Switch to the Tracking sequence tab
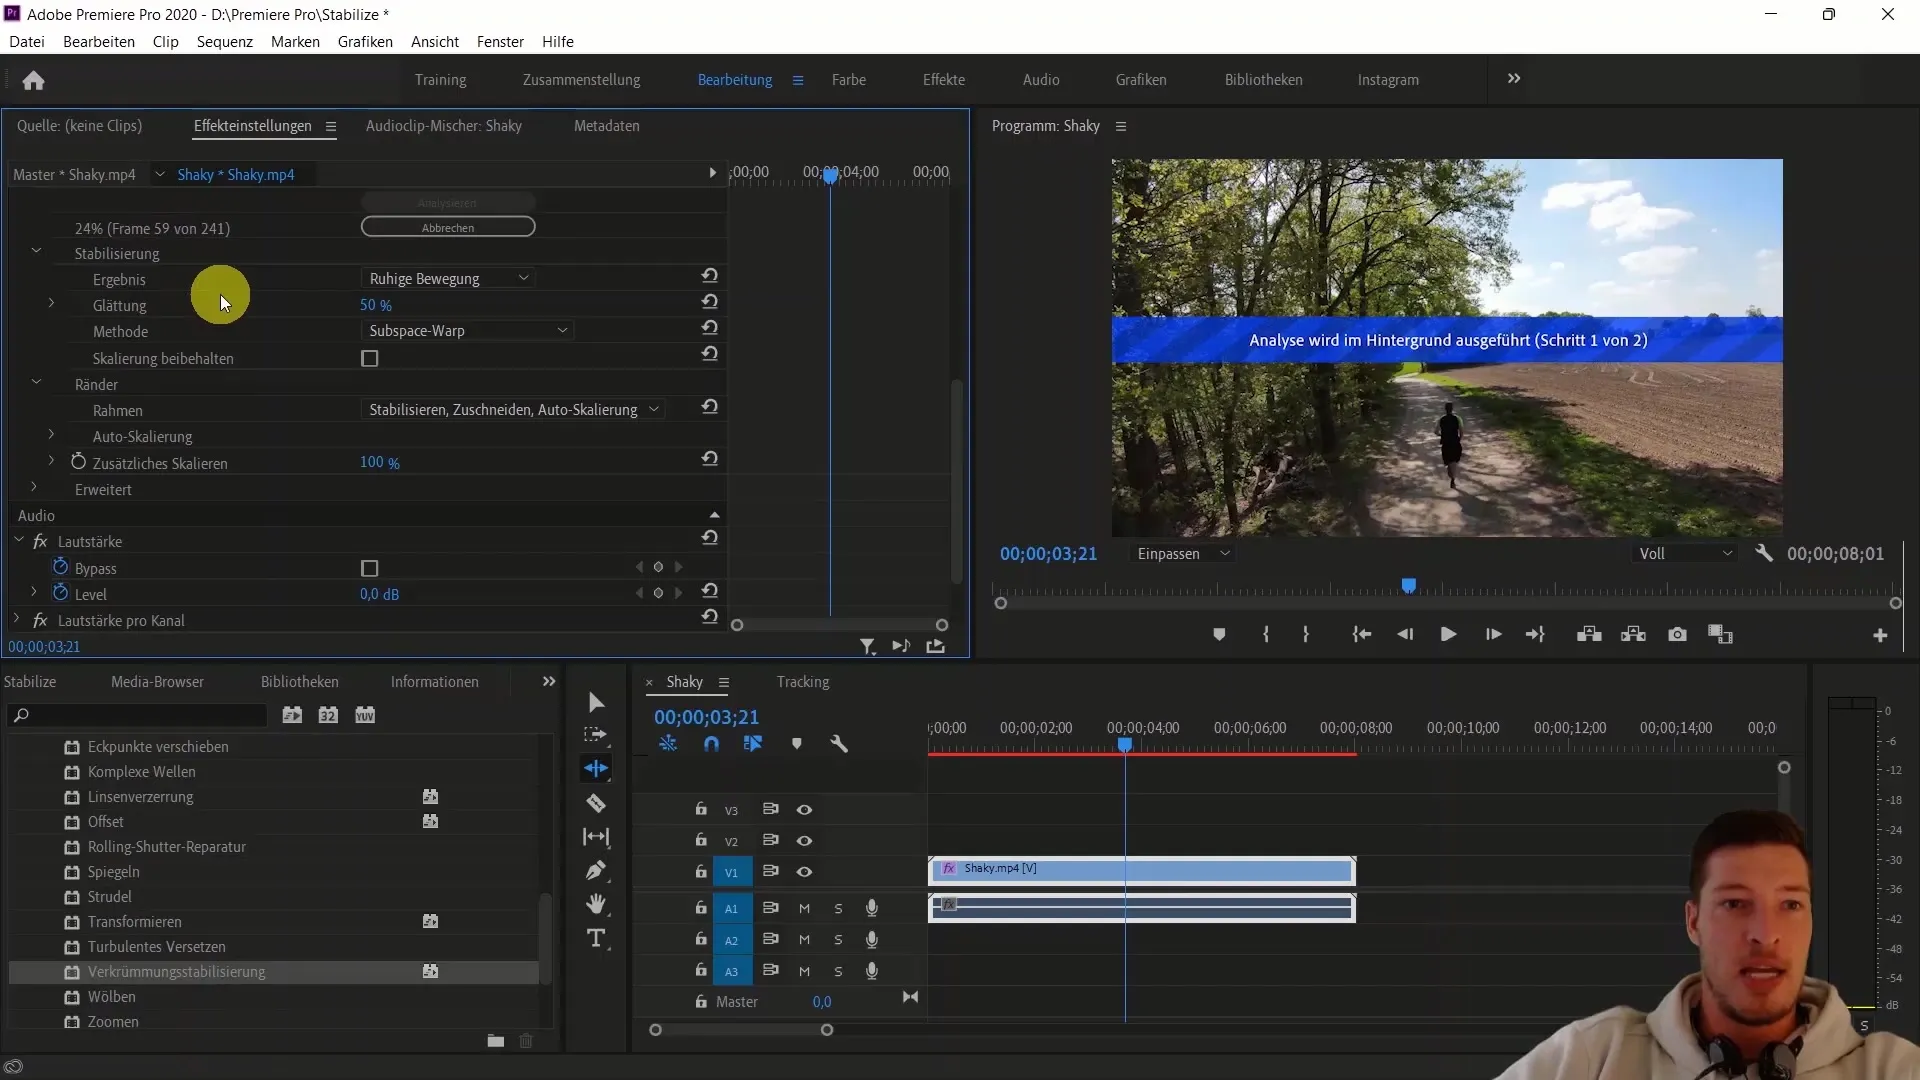This screenshot has width=1920, height=1080. pos(803,682)
